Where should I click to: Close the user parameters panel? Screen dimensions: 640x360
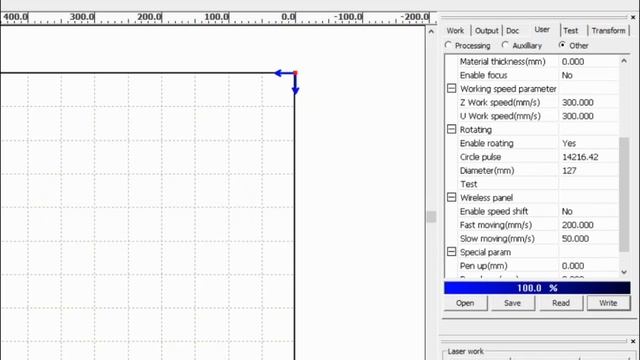tap(633, 17)
